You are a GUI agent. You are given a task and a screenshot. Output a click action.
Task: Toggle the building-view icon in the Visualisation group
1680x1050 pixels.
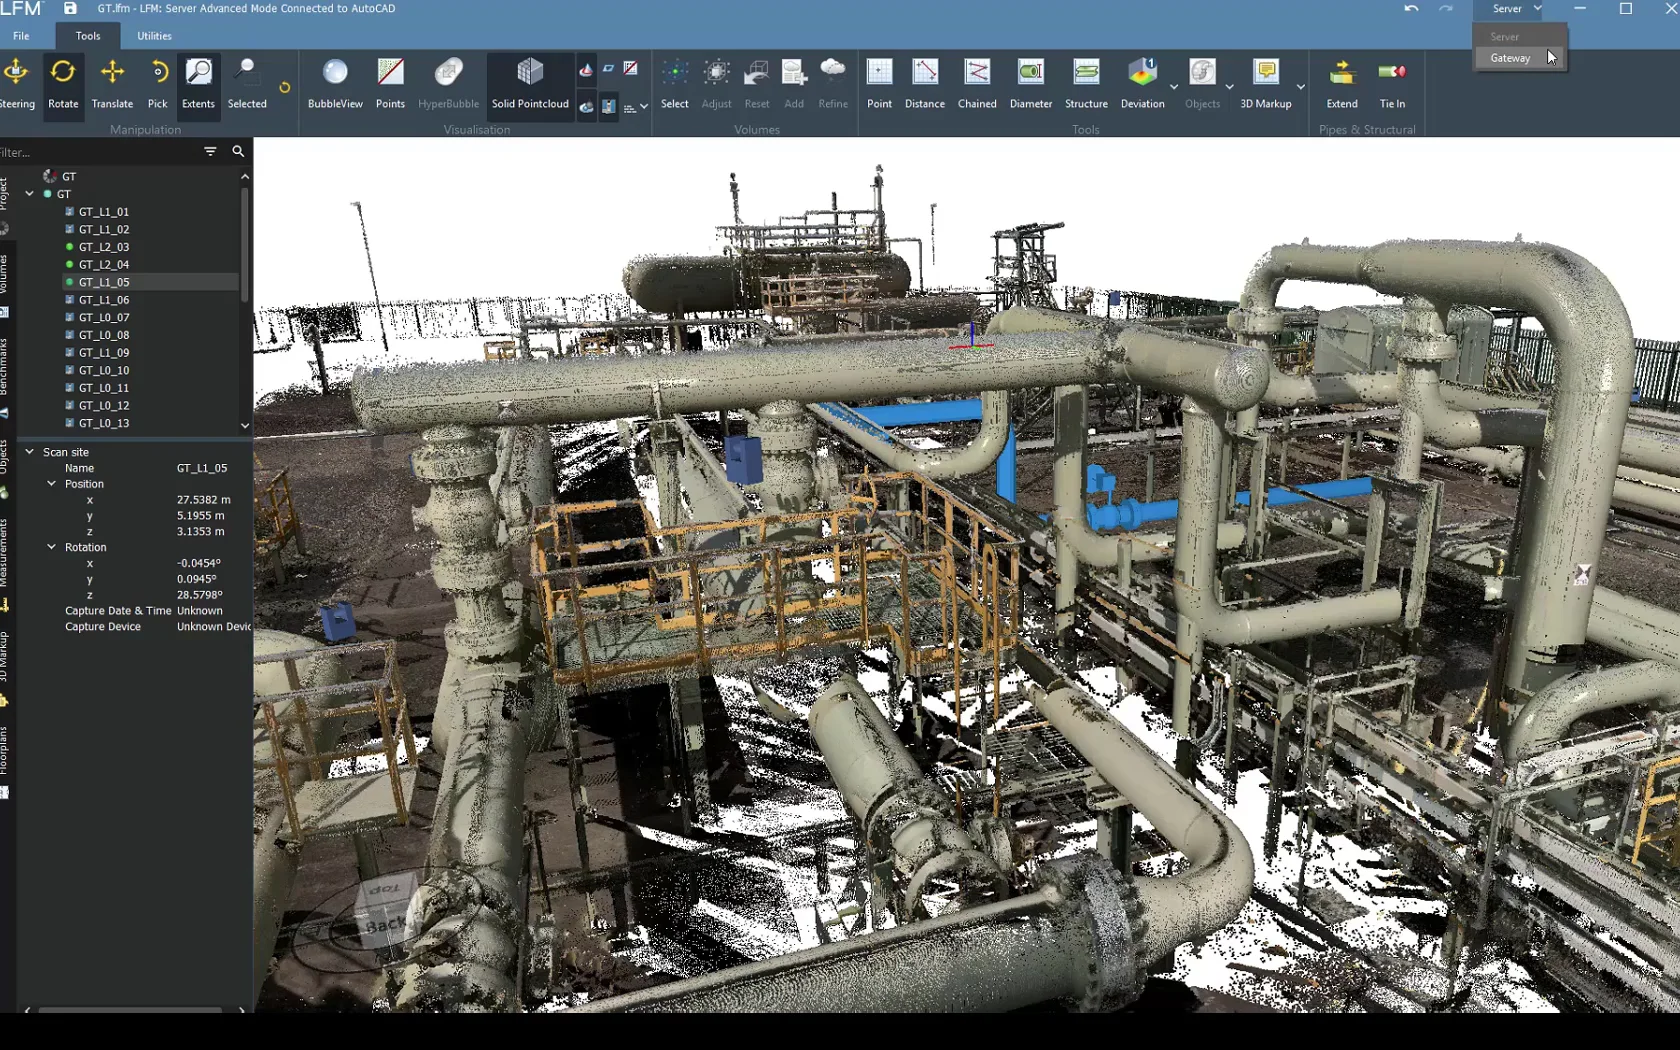(608, 106)
